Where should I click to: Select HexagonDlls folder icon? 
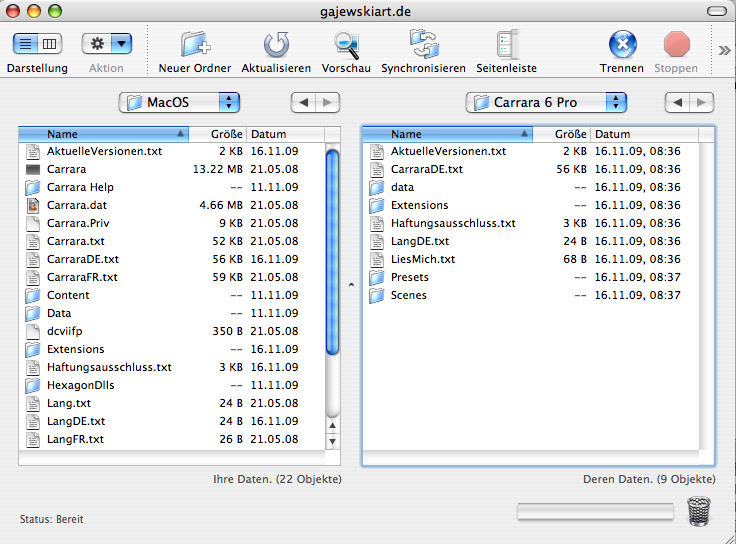coord(33,385)
